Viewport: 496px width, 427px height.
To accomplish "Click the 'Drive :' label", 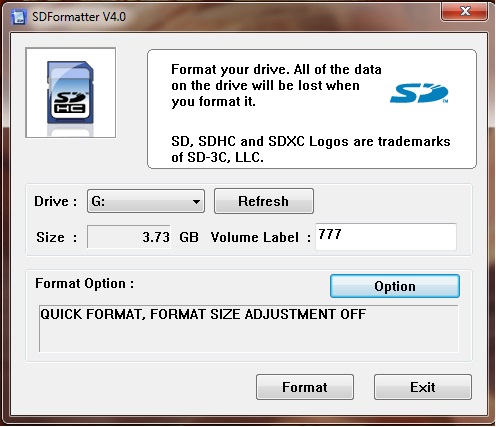I will [56, 201].
